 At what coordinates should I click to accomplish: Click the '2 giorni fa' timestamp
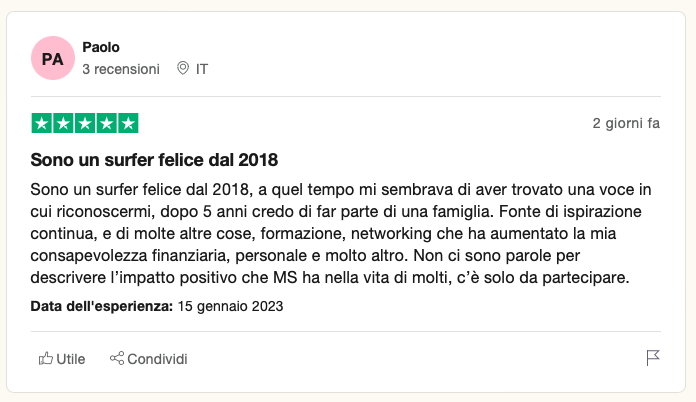point(626,124)
